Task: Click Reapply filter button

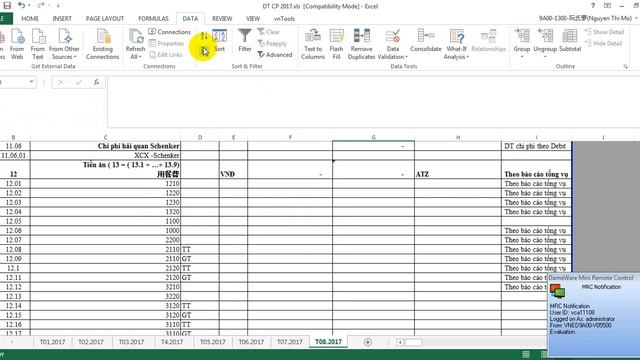Action: [x=272, y=43]
